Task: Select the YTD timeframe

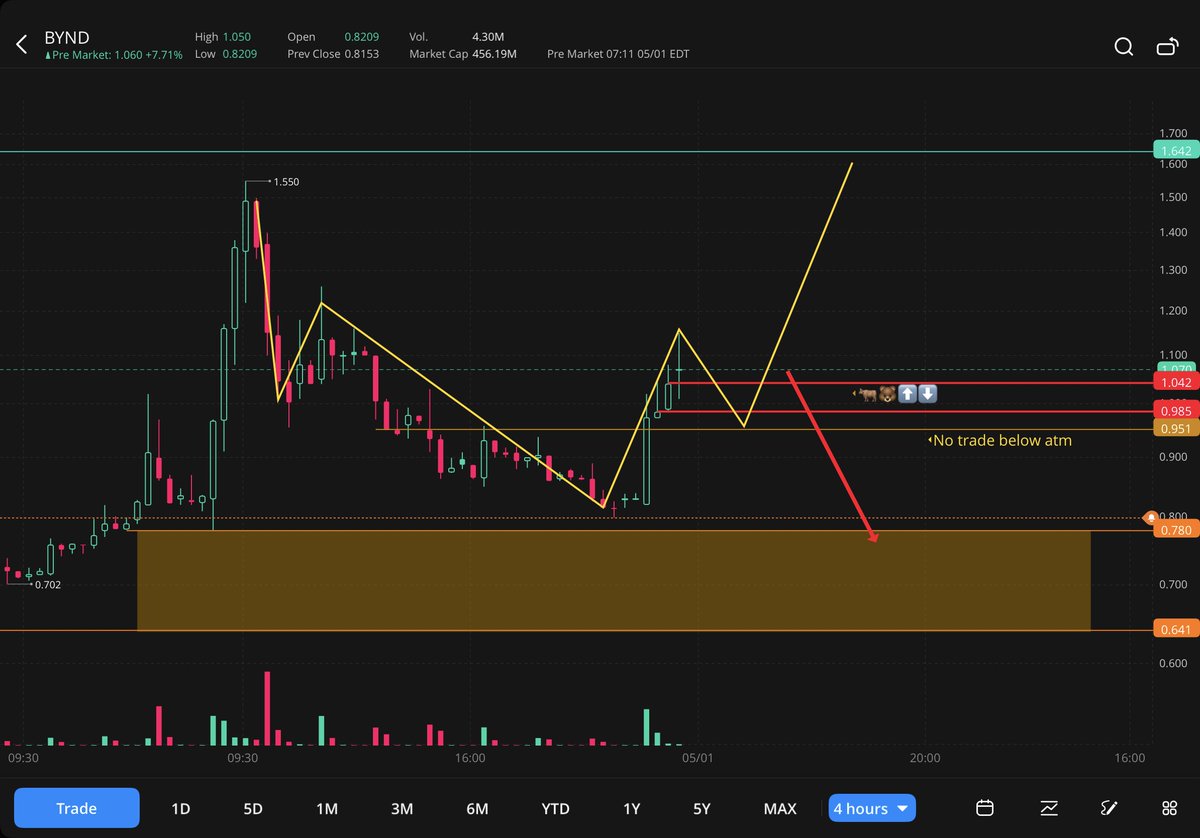Action: (555, 808)
